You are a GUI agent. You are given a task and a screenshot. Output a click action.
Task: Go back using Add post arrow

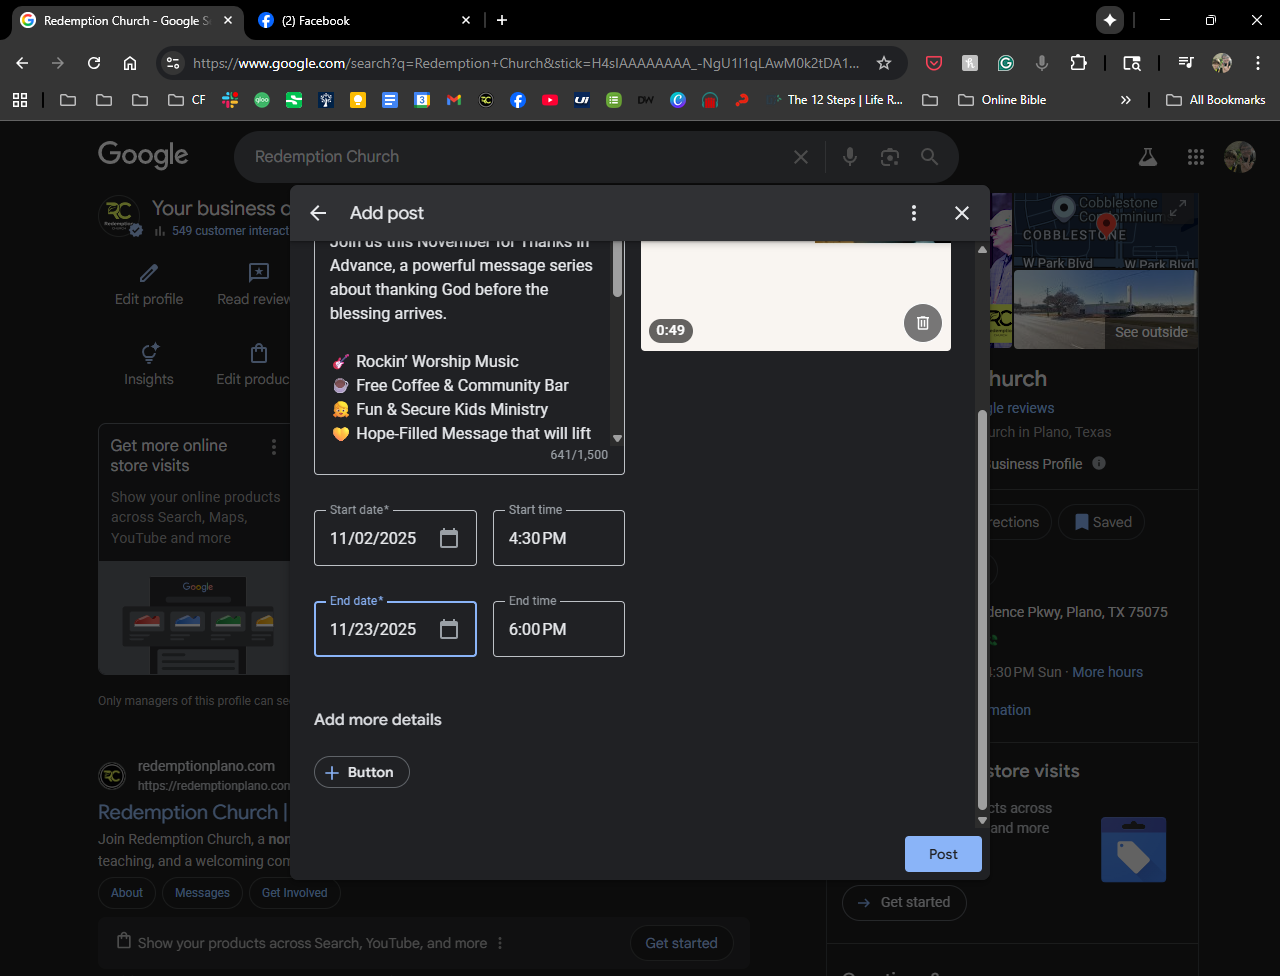318,213
